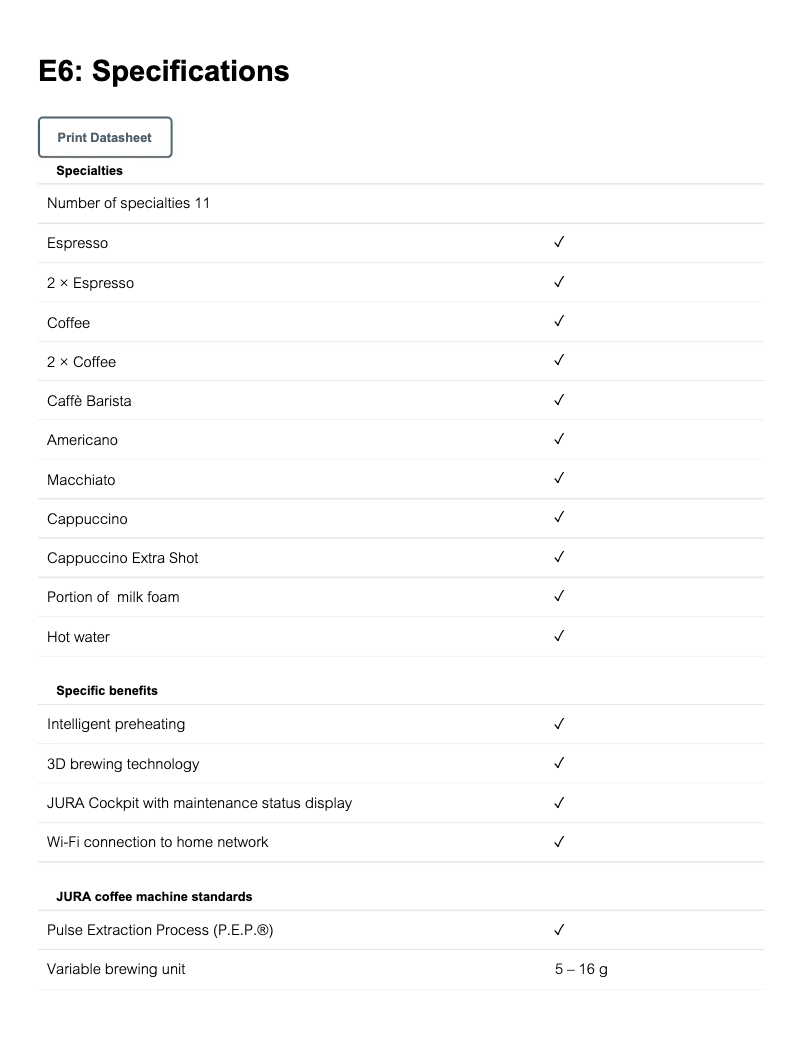Click the 5 – 16 g brewing unit value
The height and width of the screenshot is (1037, 802).
click(581, 969)
